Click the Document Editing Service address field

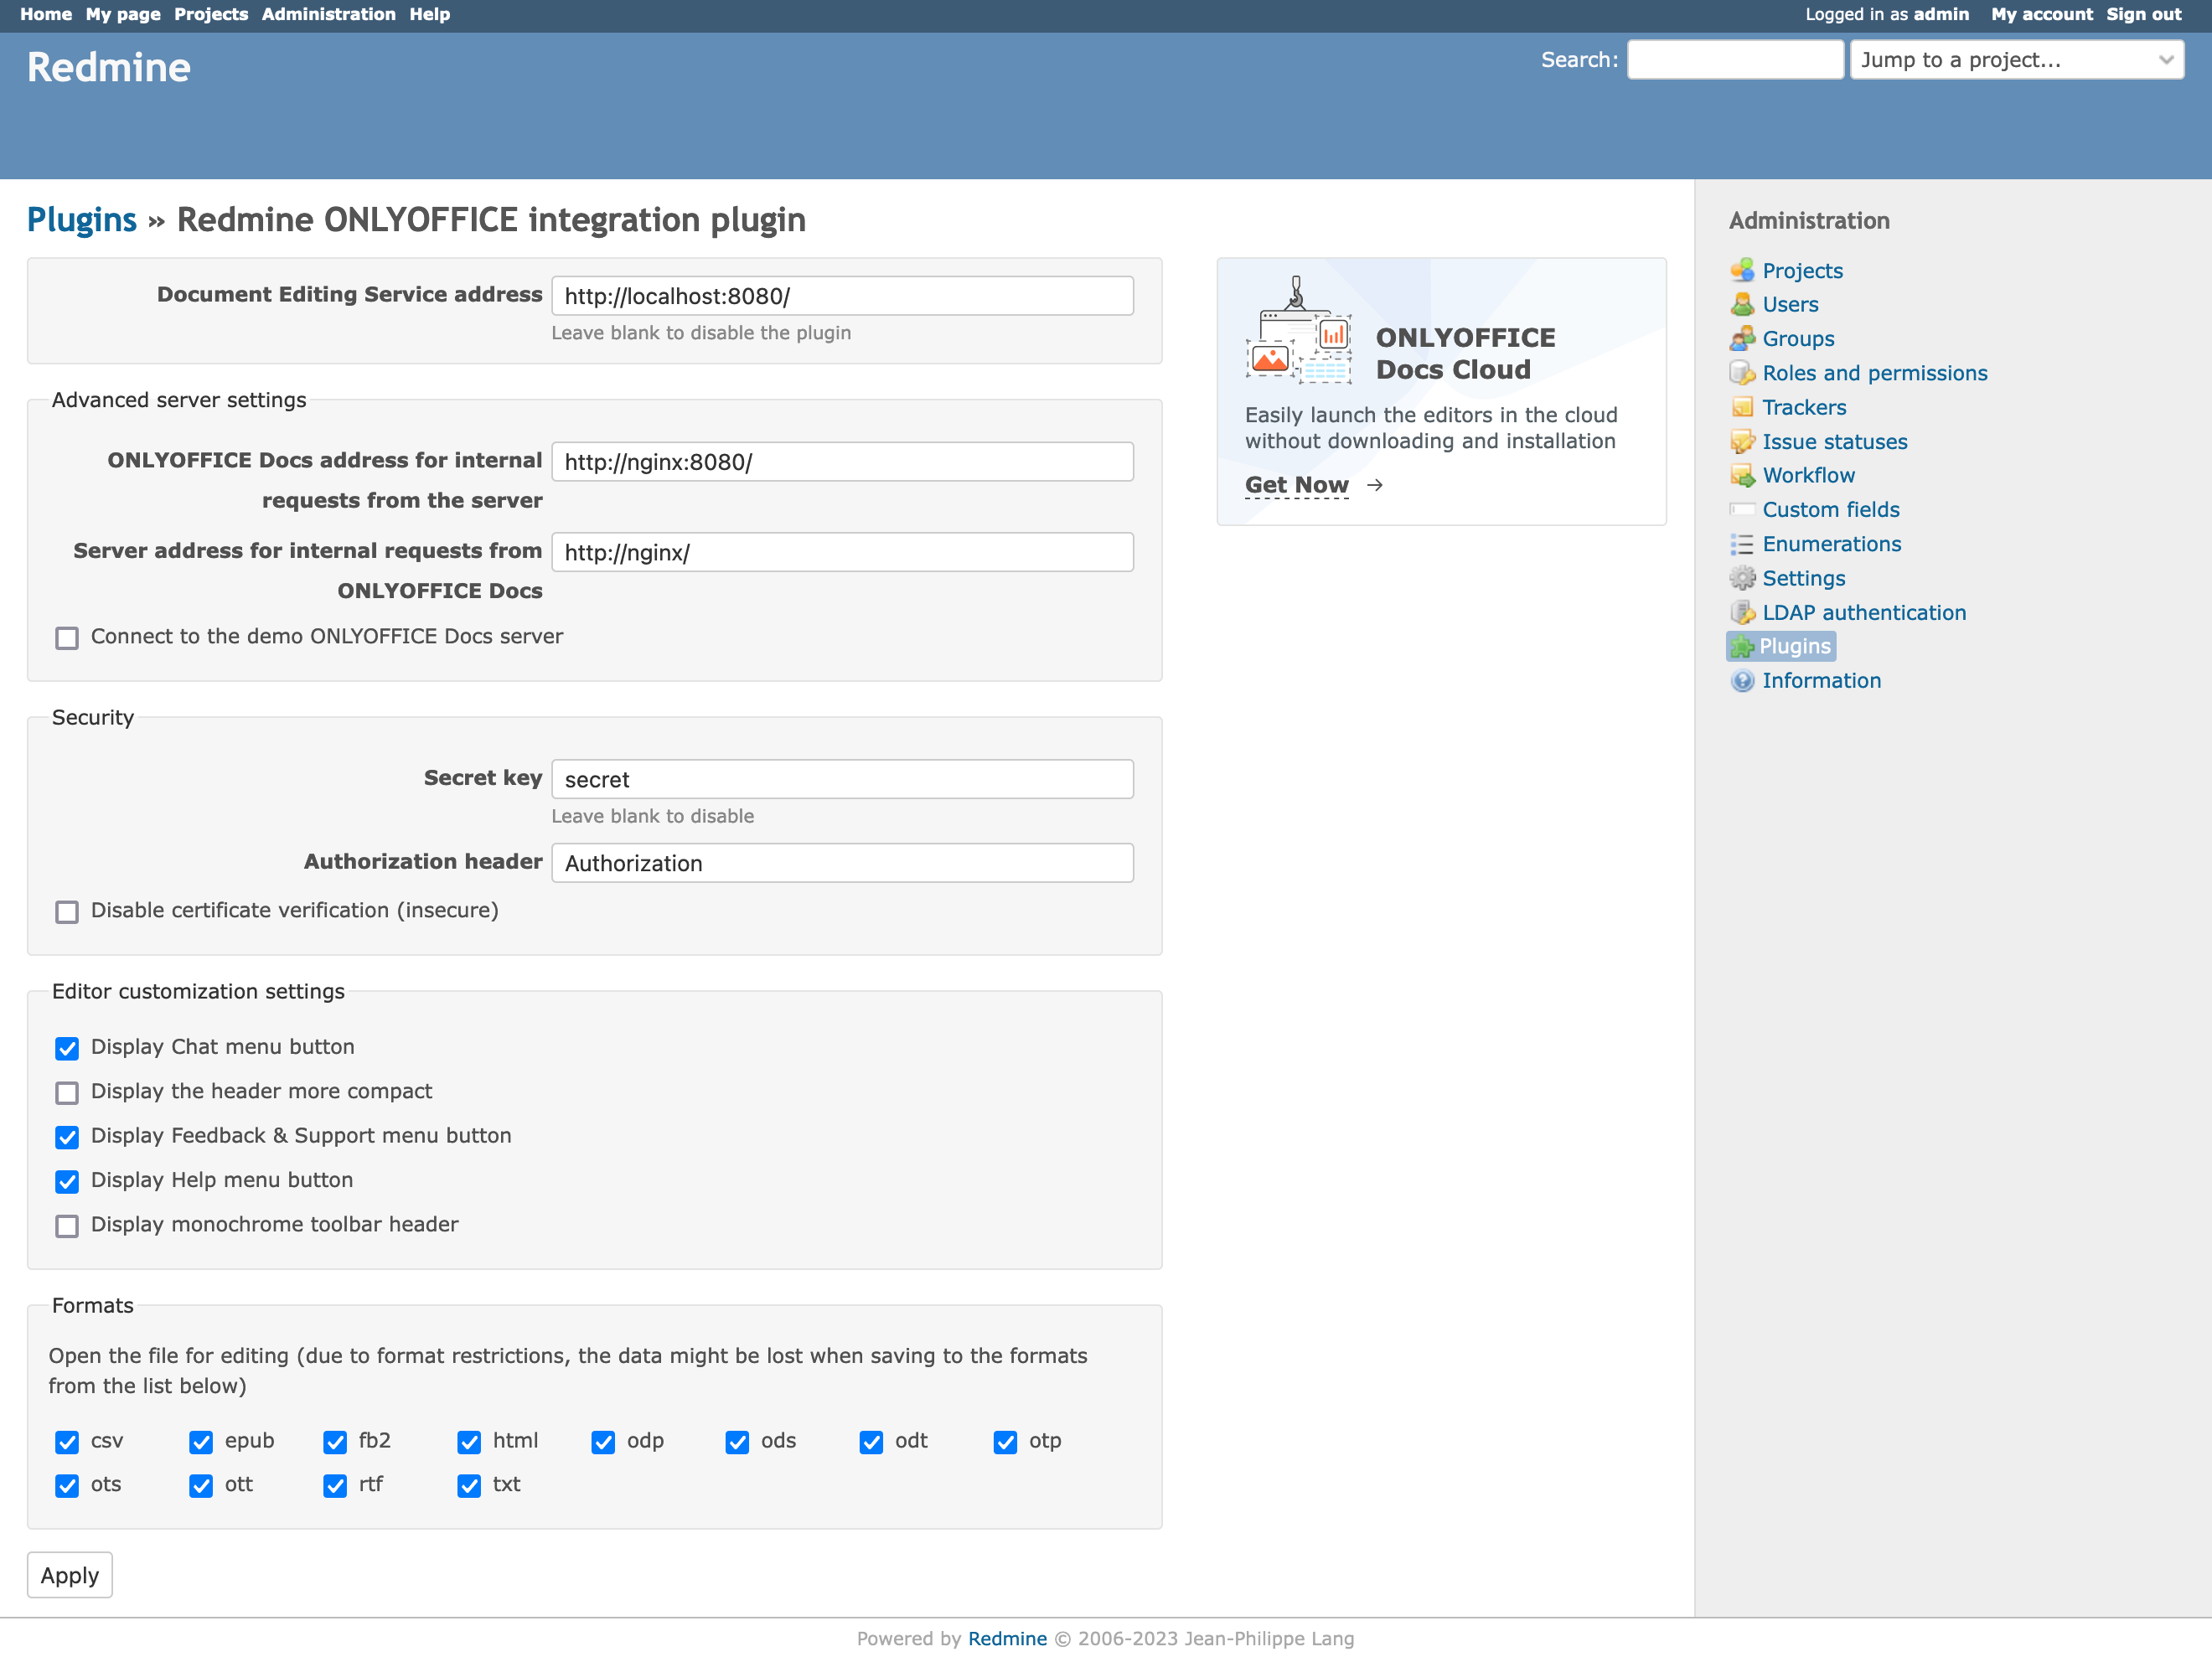(x=842, y=296)
